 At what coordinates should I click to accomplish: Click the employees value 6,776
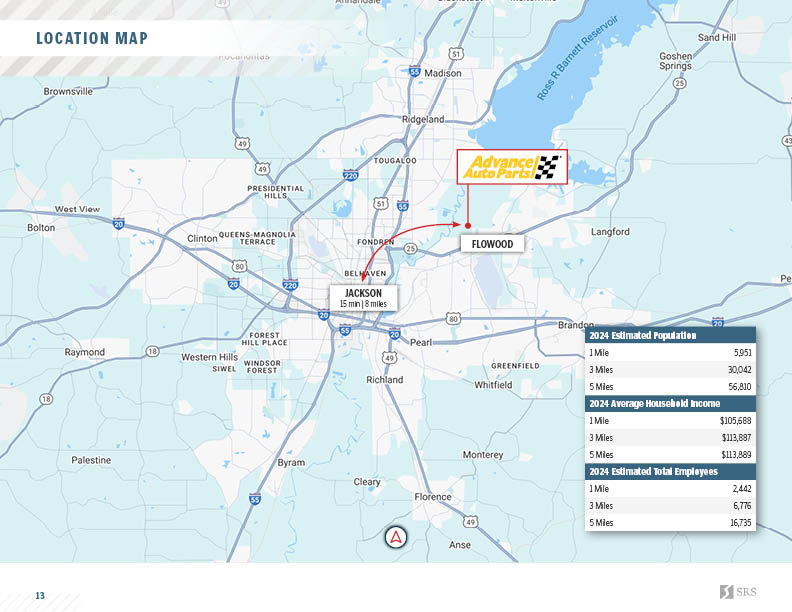point(742,505)
